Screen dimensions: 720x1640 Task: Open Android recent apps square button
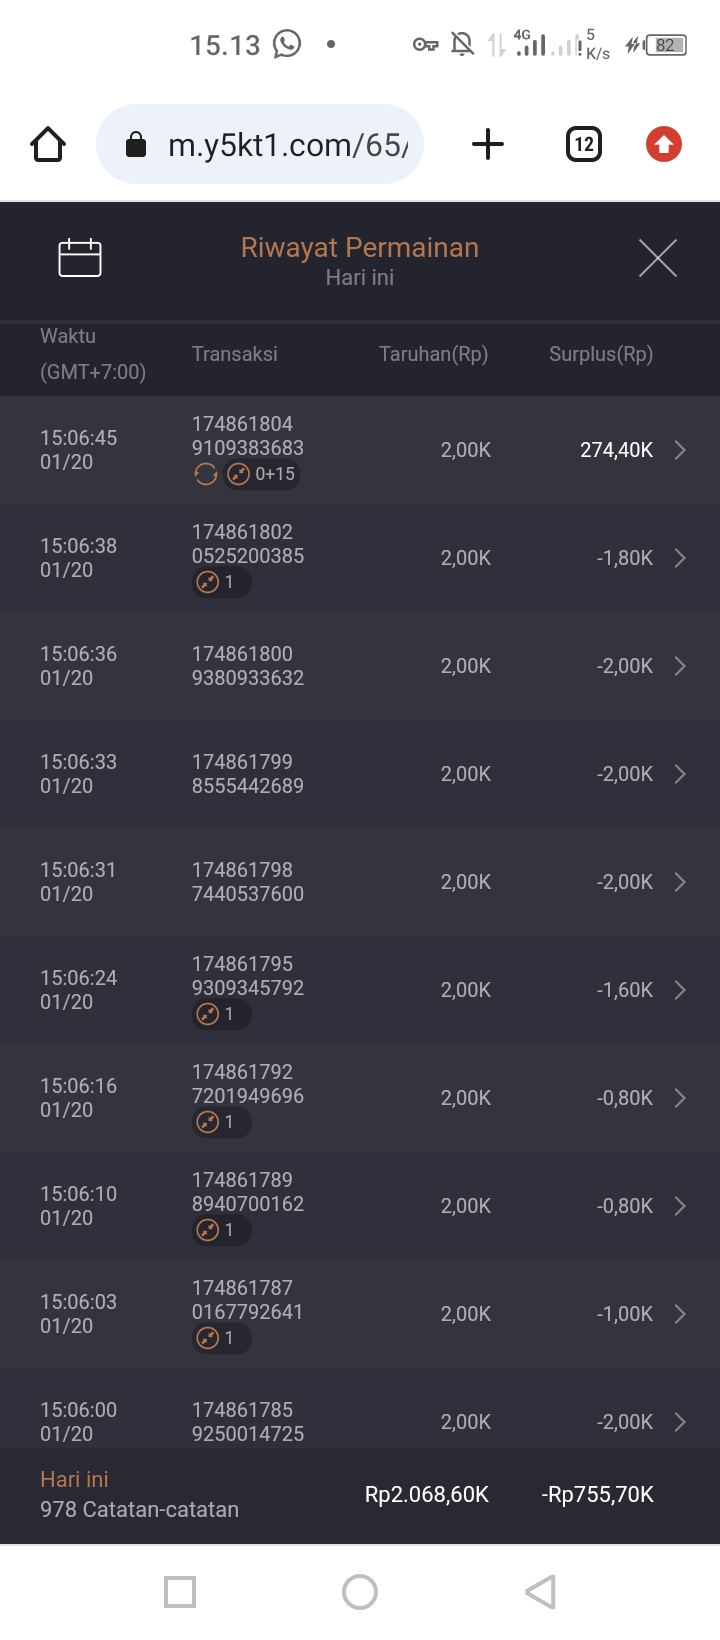click(x=180, y=1591)
